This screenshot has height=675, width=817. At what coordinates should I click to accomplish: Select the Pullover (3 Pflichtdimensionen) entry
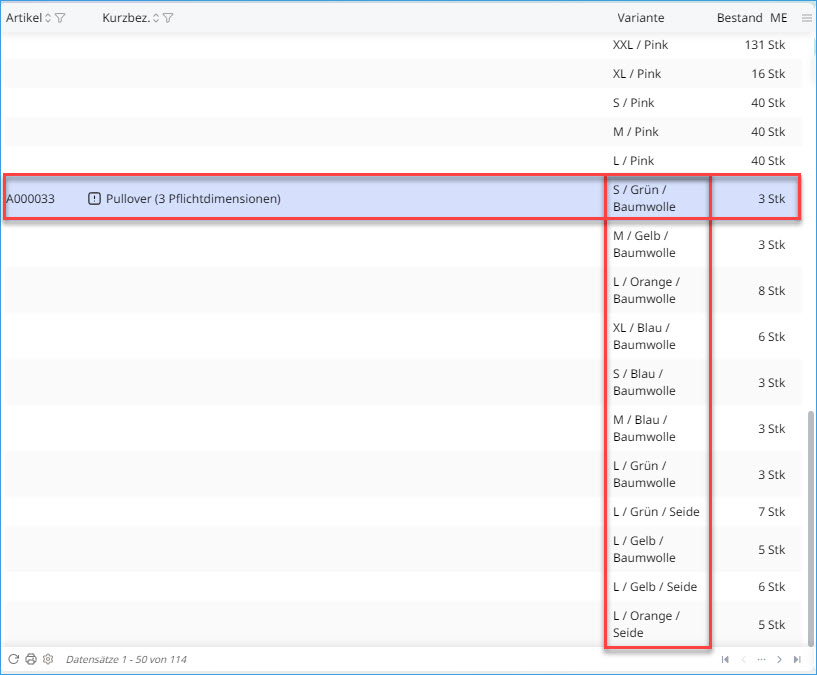coord(193,199)
